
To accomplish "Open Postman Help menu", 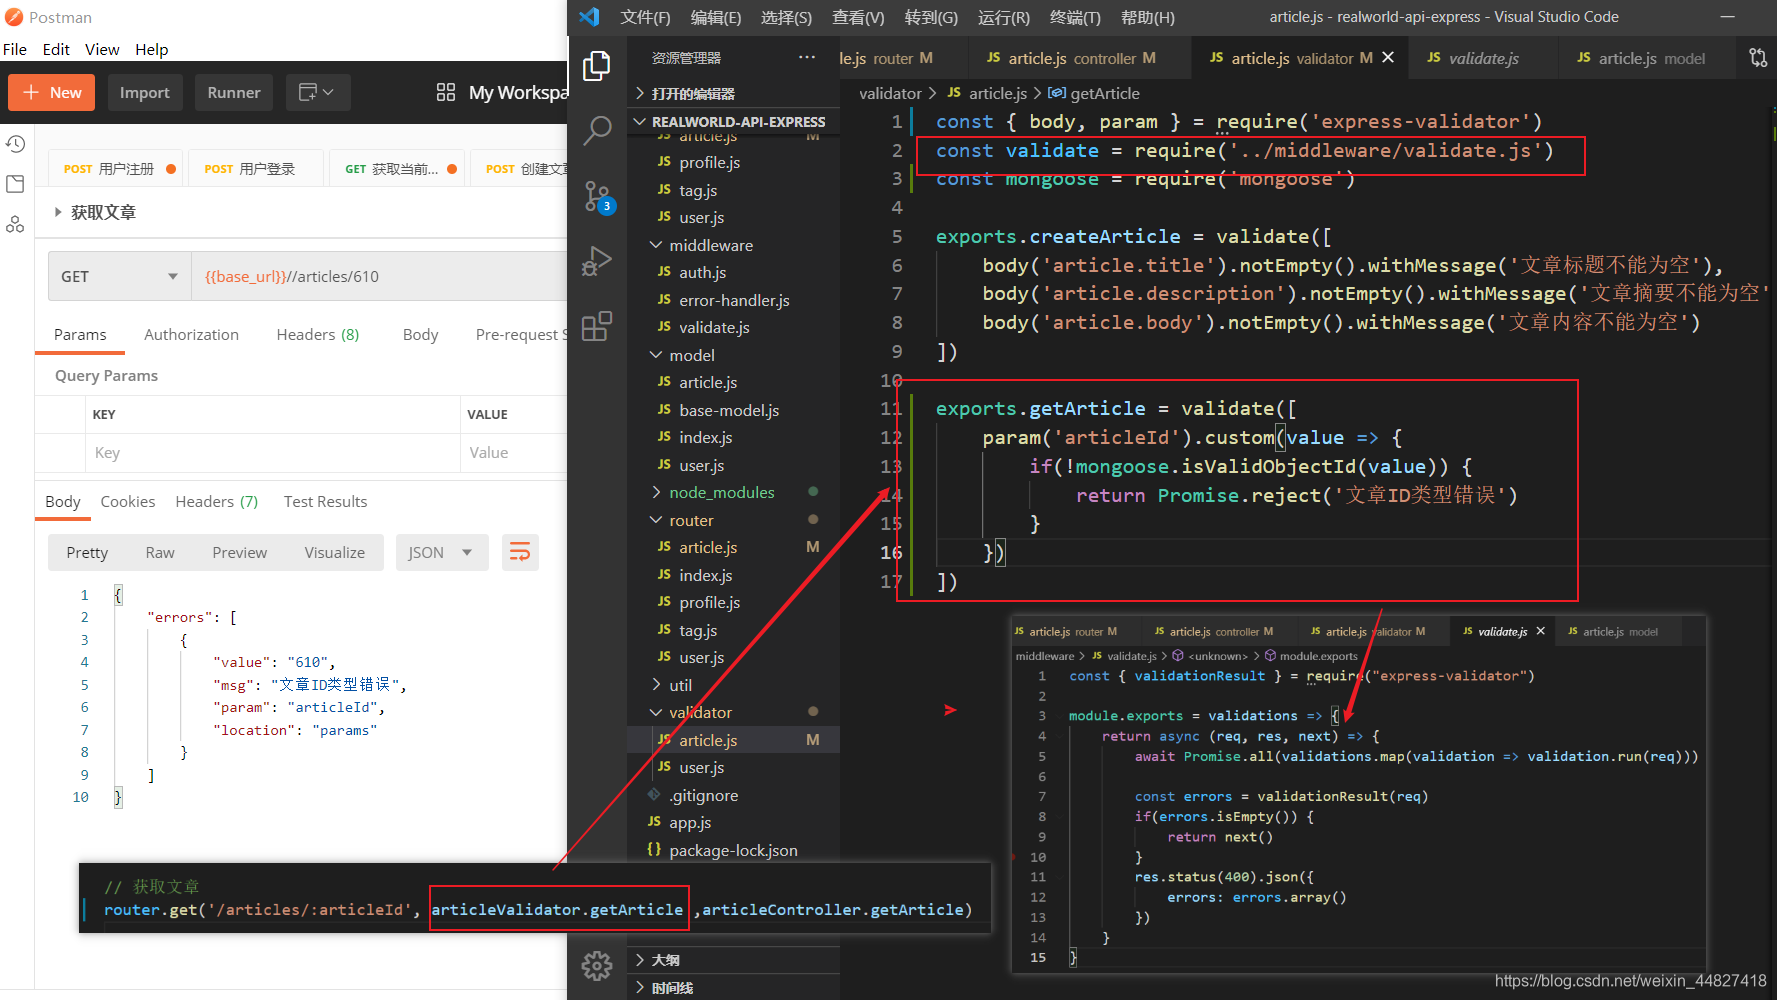I will click(152, 49).
